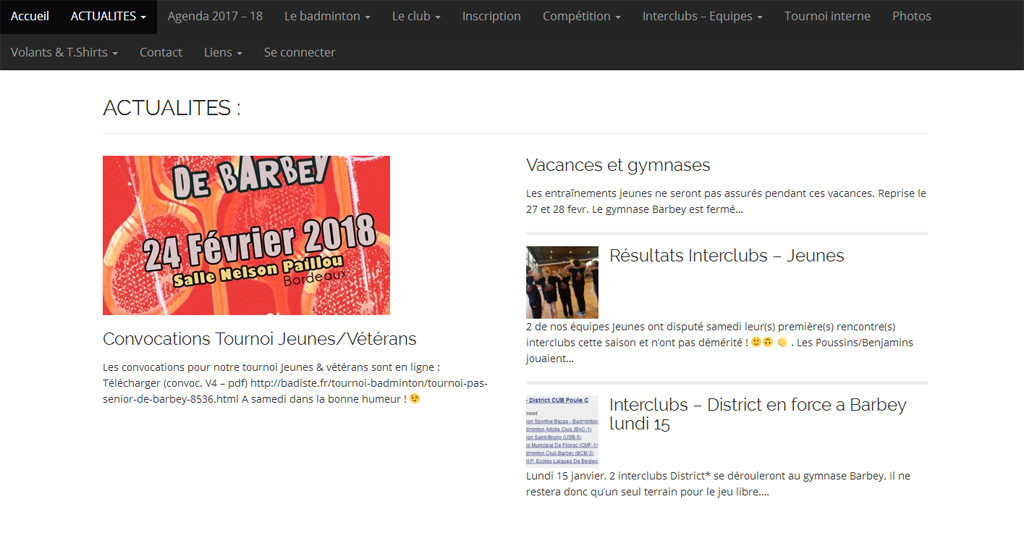
Task: Open Interclubs – District en force article
Action: click(758, 414)
